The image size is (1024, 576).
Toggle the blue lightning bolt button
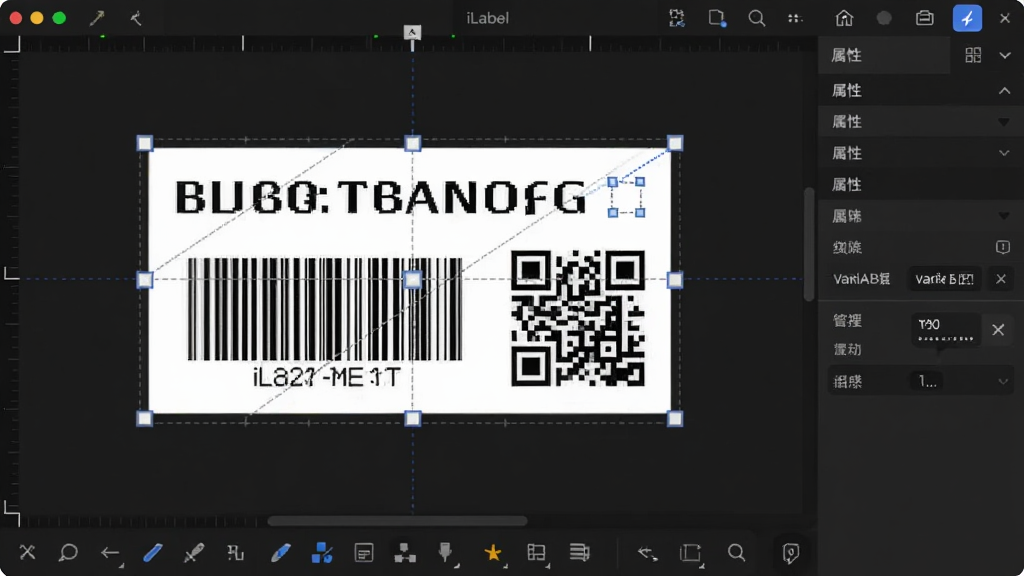[967, 18]
